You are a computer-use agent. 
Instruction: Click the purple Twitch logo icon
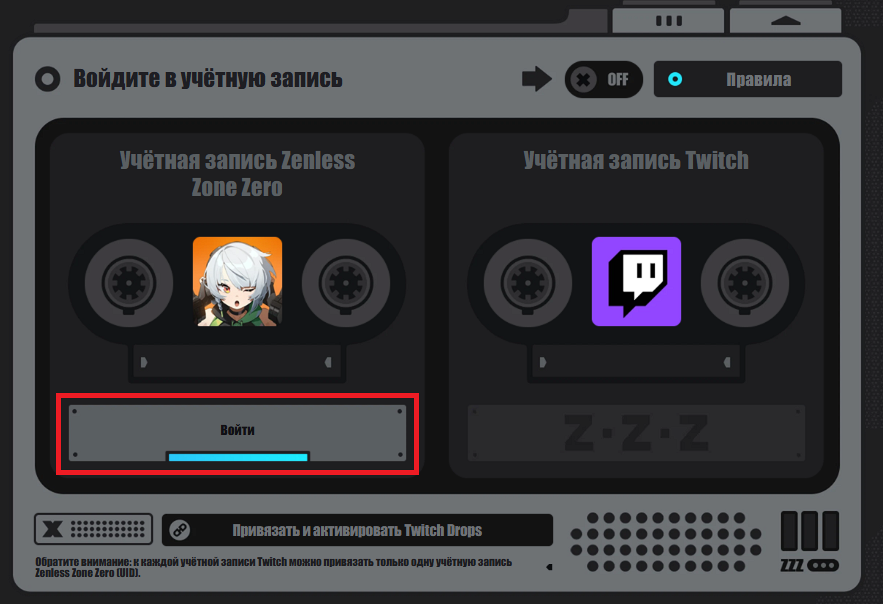point(636,281)
